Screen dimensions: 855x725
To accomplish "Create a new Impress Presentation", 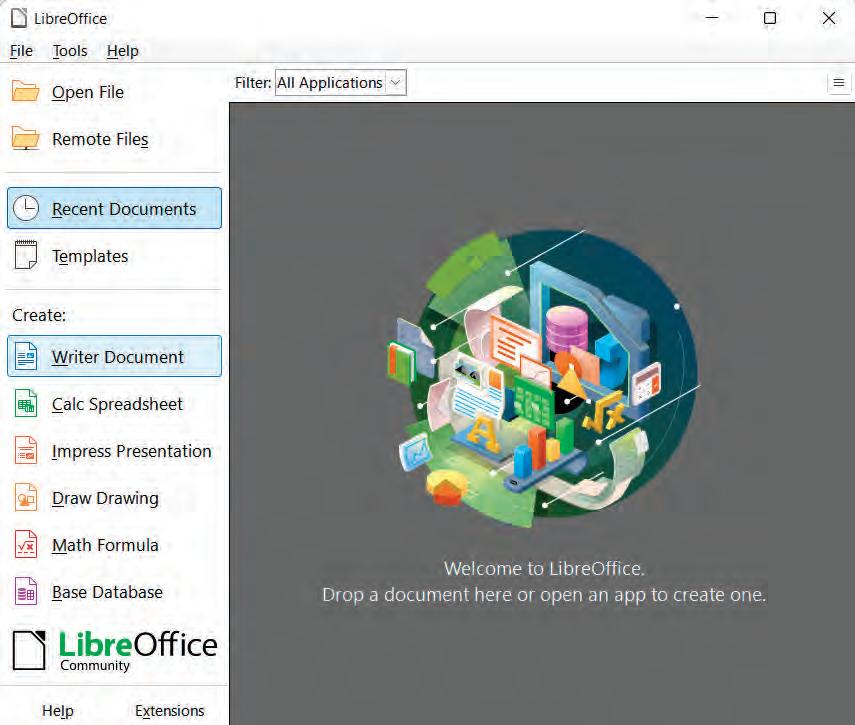I will (115, 451).
